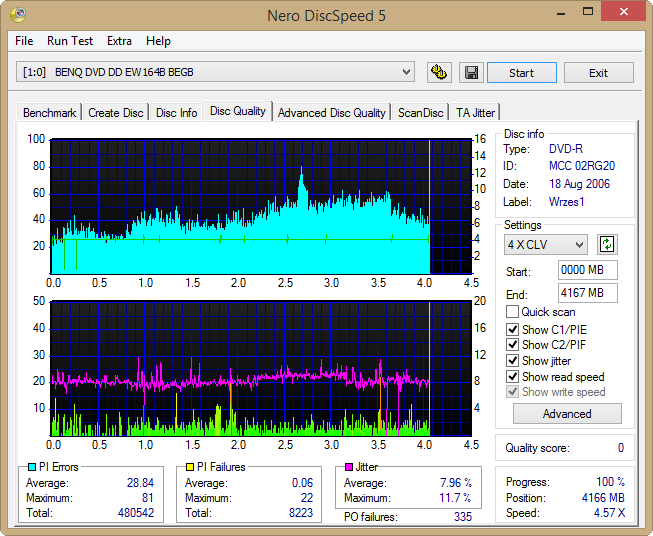653x536 pixels.
Task: Click the Advanced settings button
Action: coord(567,414)
